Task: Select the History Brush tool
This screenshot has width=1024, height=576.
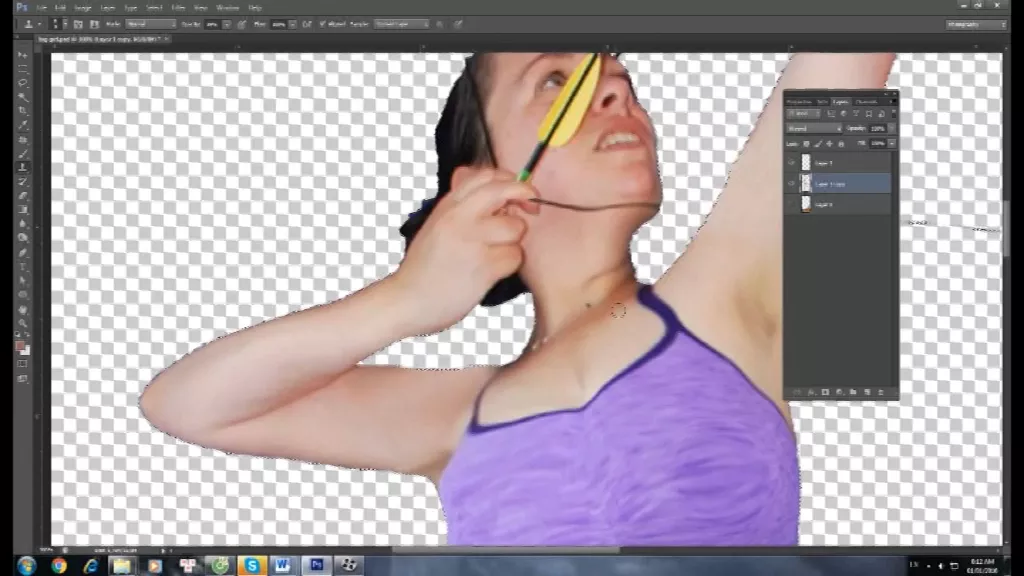Action: (x=23, y=181)
